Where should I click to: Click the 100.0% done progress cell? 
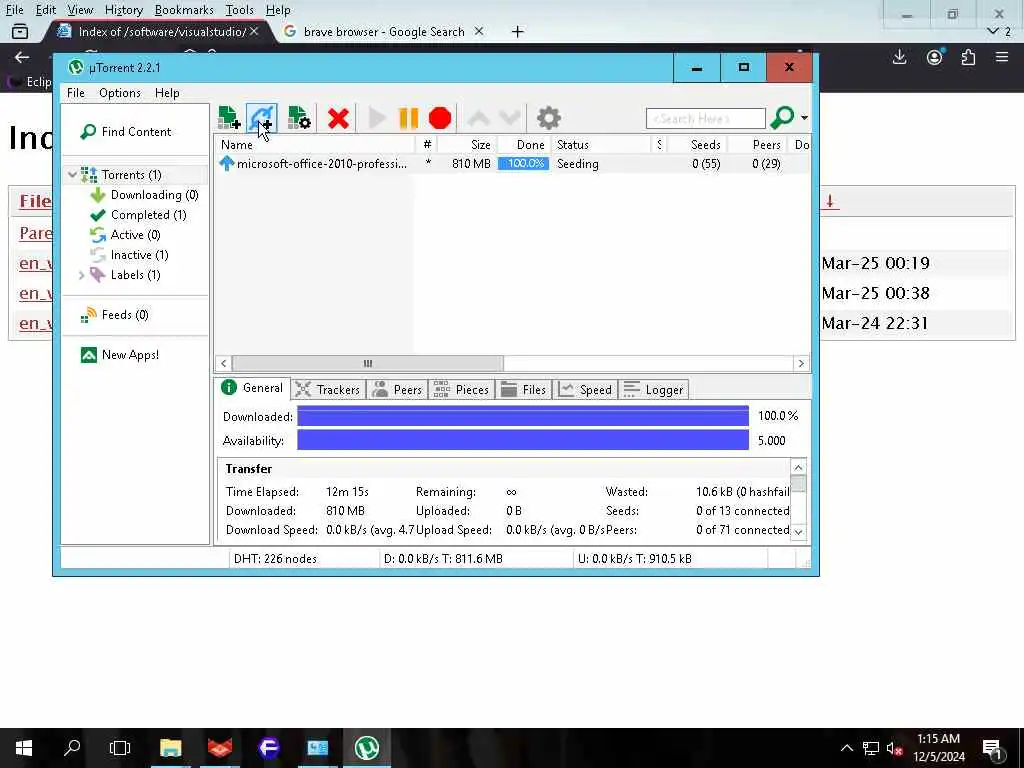tap(524, 164)
